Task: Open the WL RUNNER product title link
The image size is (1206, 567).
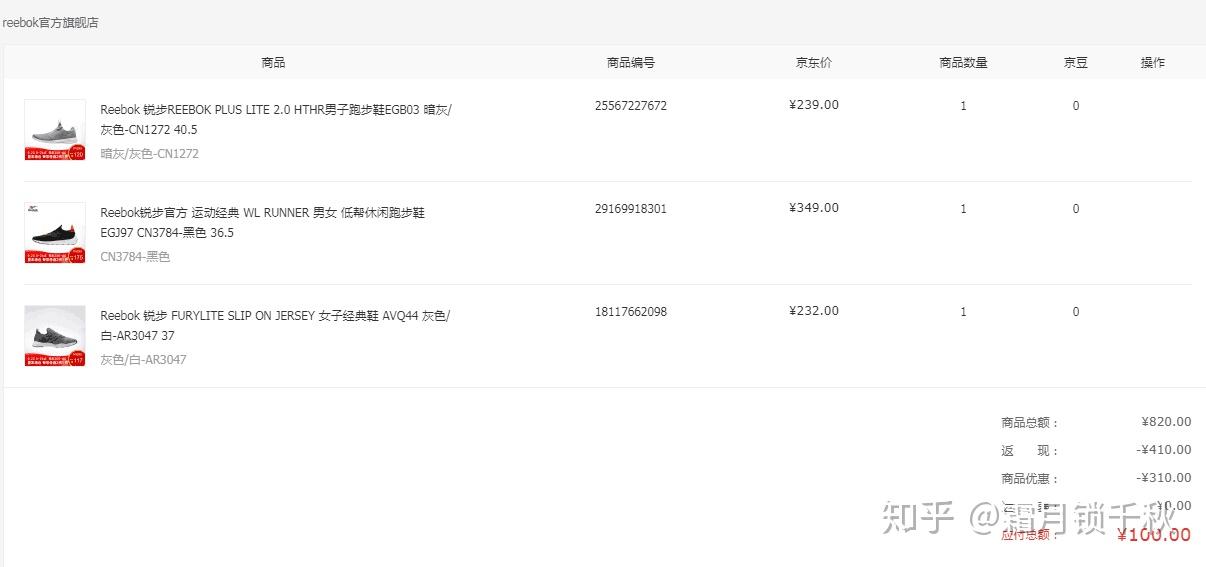Action: 262,222
